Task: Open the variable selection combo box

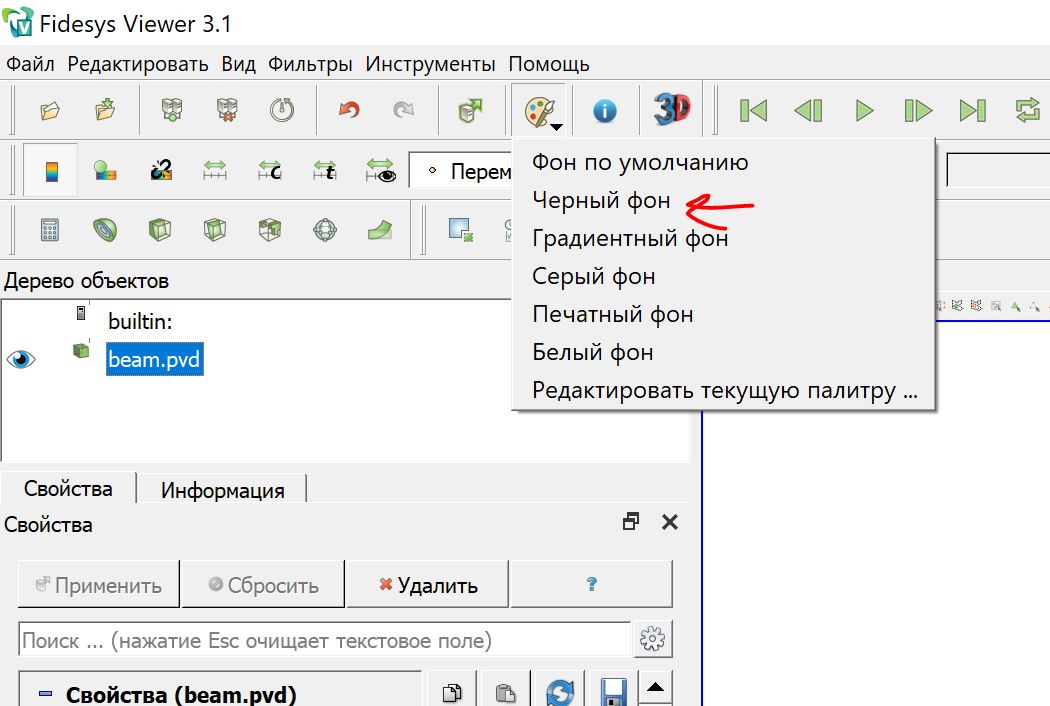Action: pyautogui.click(x=461, y=171)
